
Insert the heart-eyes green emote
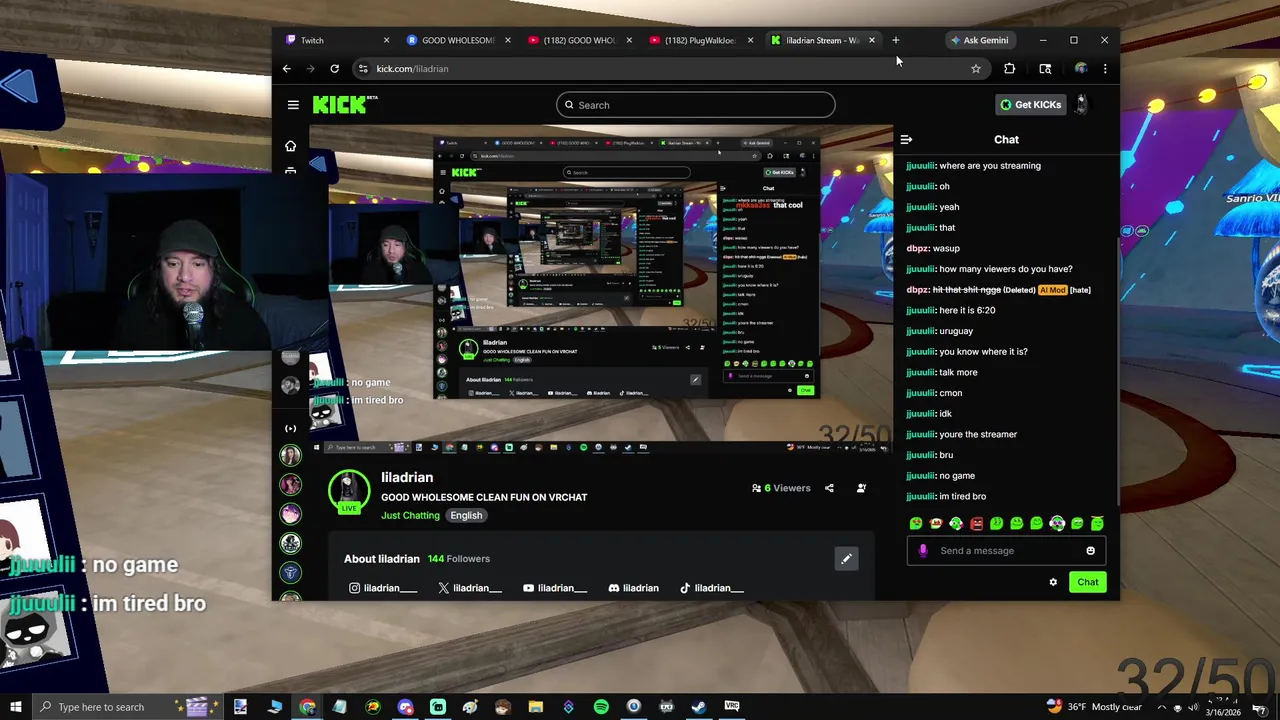point(916,523)
